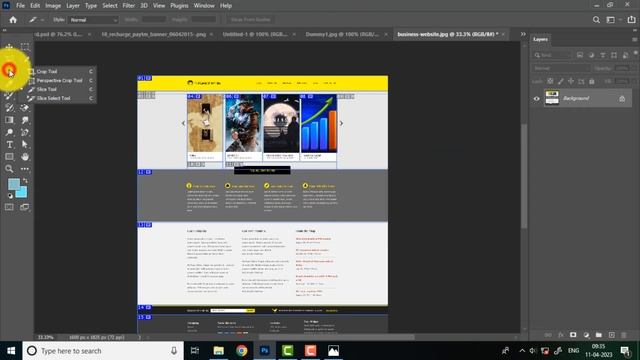Open the Plugins menu
The width and height of the screenshot is (640, 360).
179,6
